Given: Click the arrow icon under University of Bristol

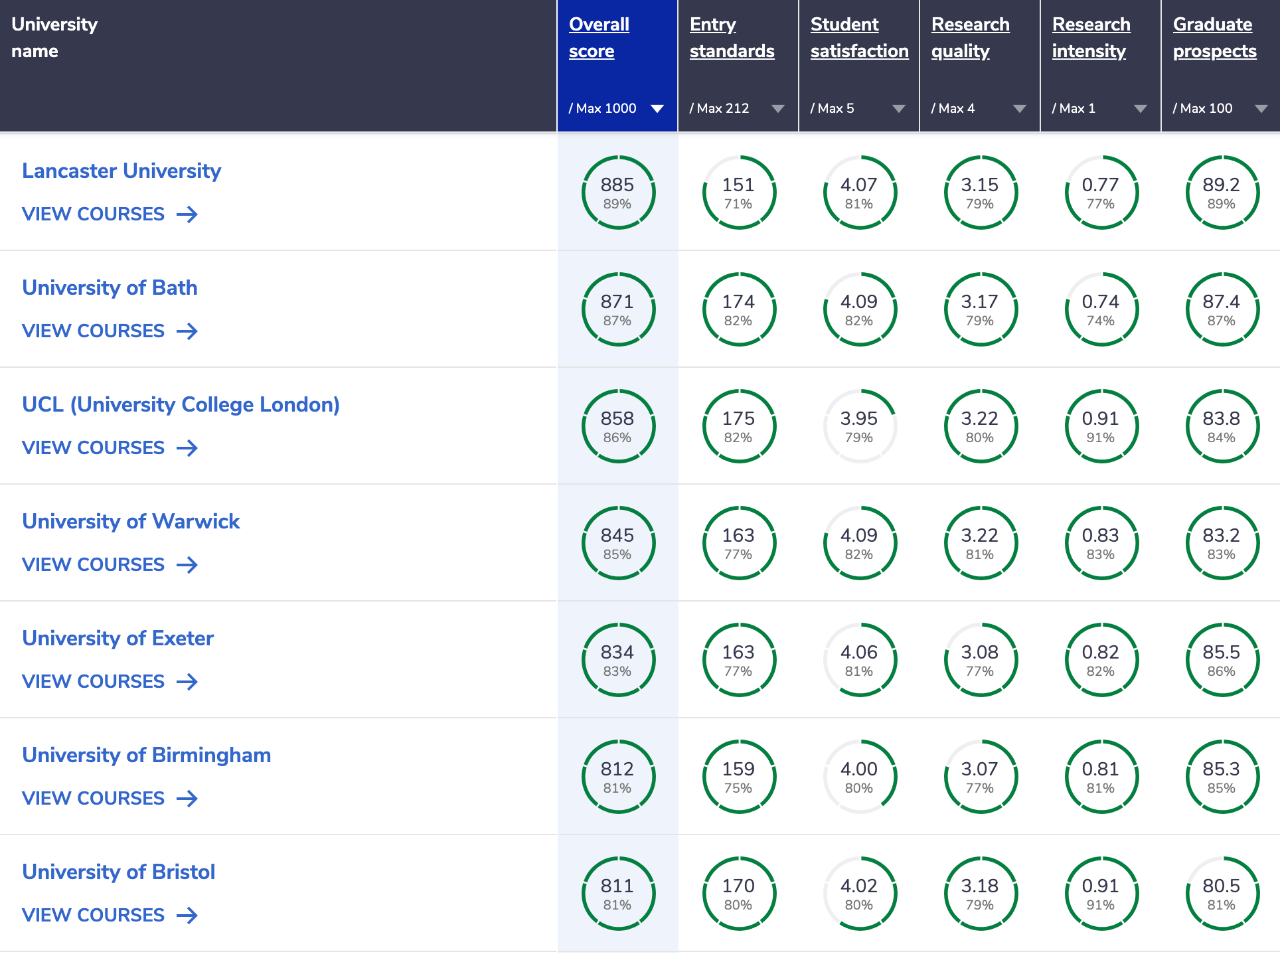Looking at the screenshot, I should point(187,916).
